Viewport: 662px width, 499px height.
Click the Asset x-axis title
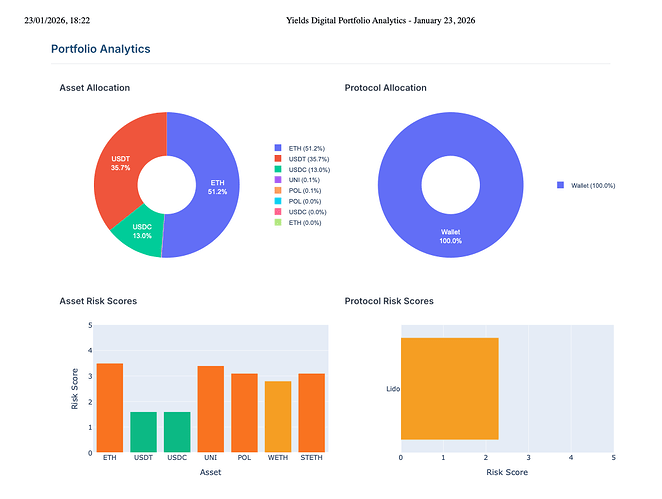[x=210, y=472]
